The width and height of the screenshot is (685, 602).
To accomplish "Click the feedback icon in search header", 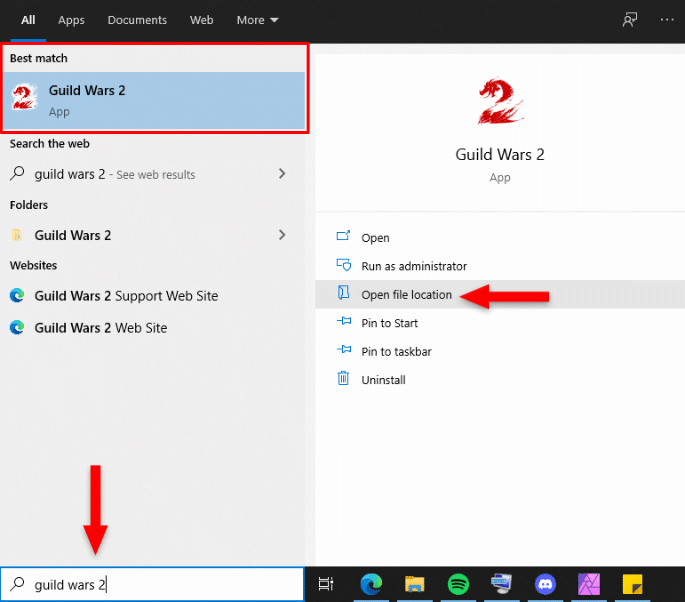I will point(629,20).
